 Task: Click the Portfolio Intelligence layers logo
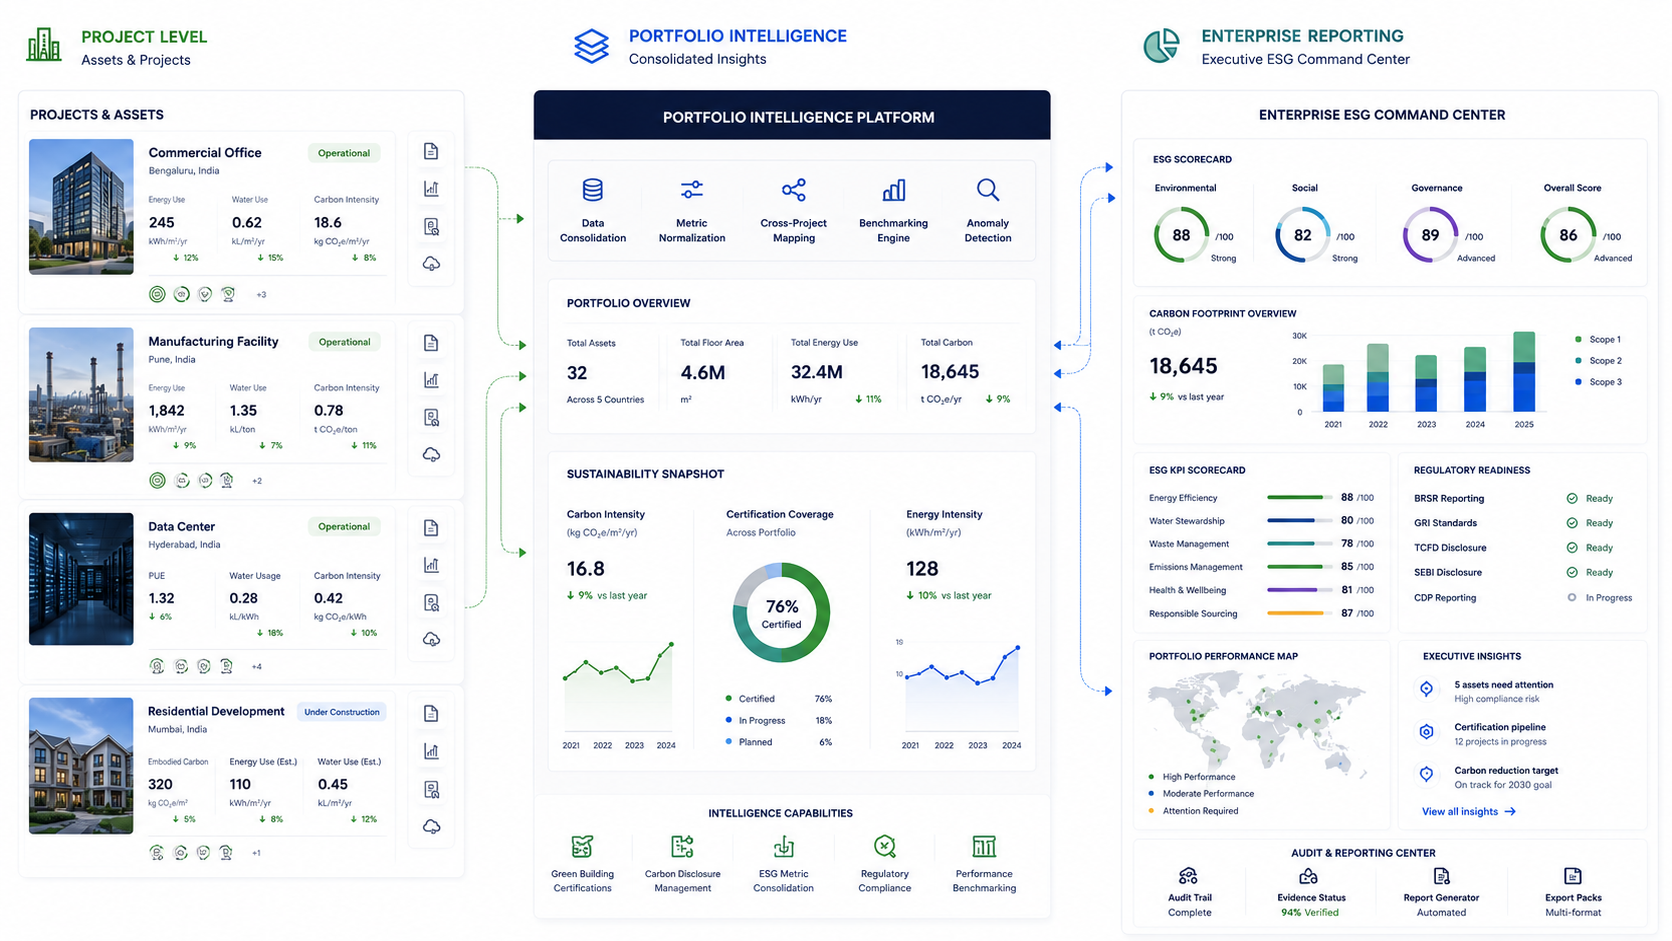pyautogui.click(x=591, y=46)
